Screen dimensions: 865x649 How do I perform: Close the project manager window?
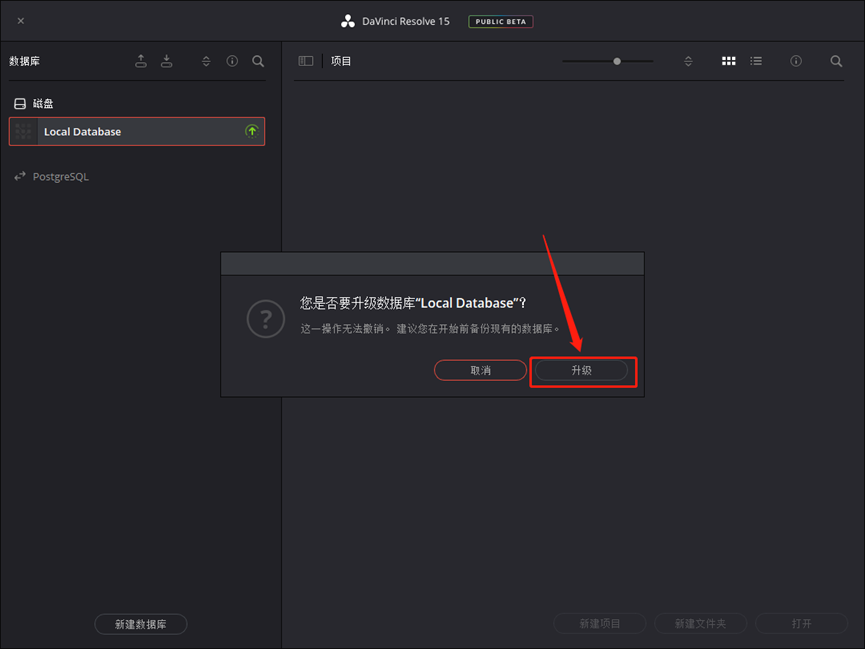tap(21, 21)
